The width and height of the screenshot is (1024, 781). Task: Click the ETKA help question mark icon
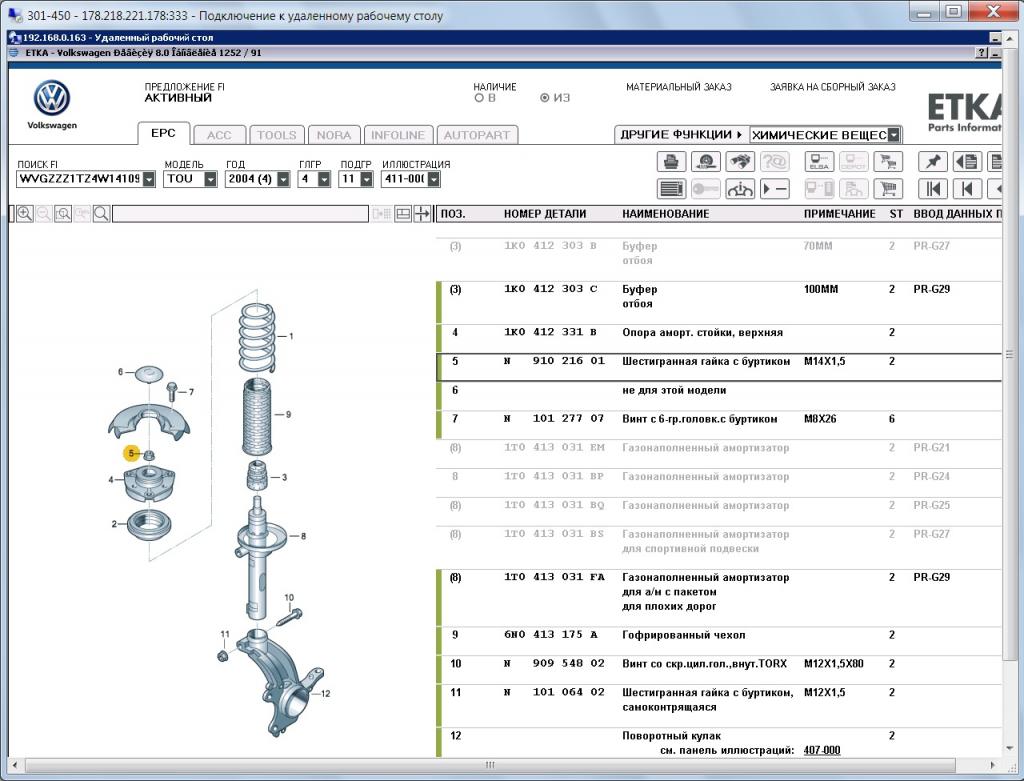coord(981,53)
